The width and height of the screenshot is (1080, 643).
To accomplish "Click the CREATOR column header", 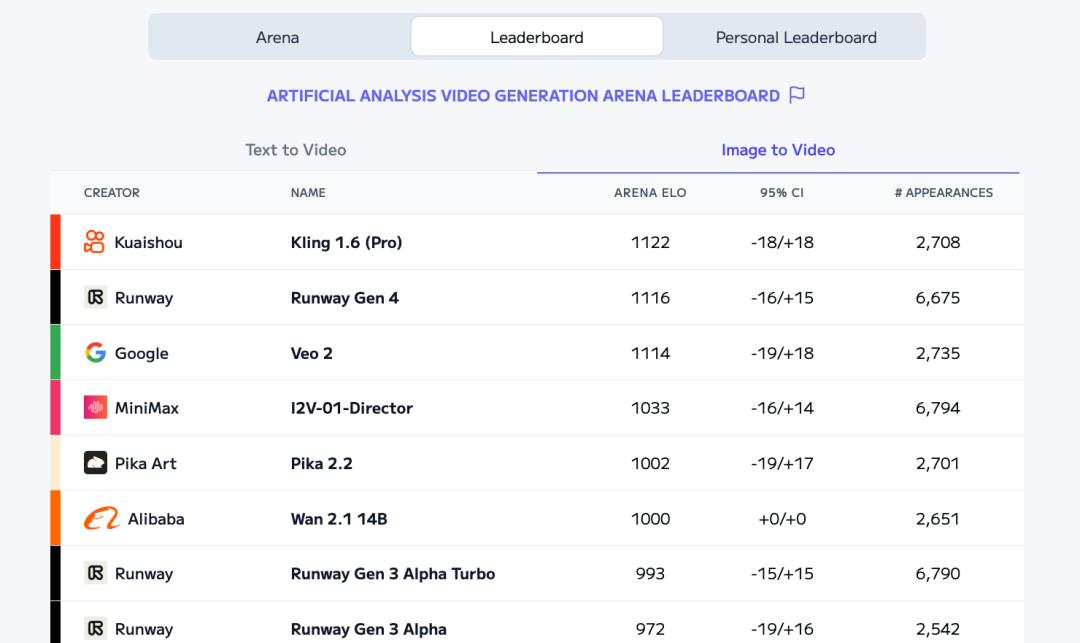I will coord(112,193).
